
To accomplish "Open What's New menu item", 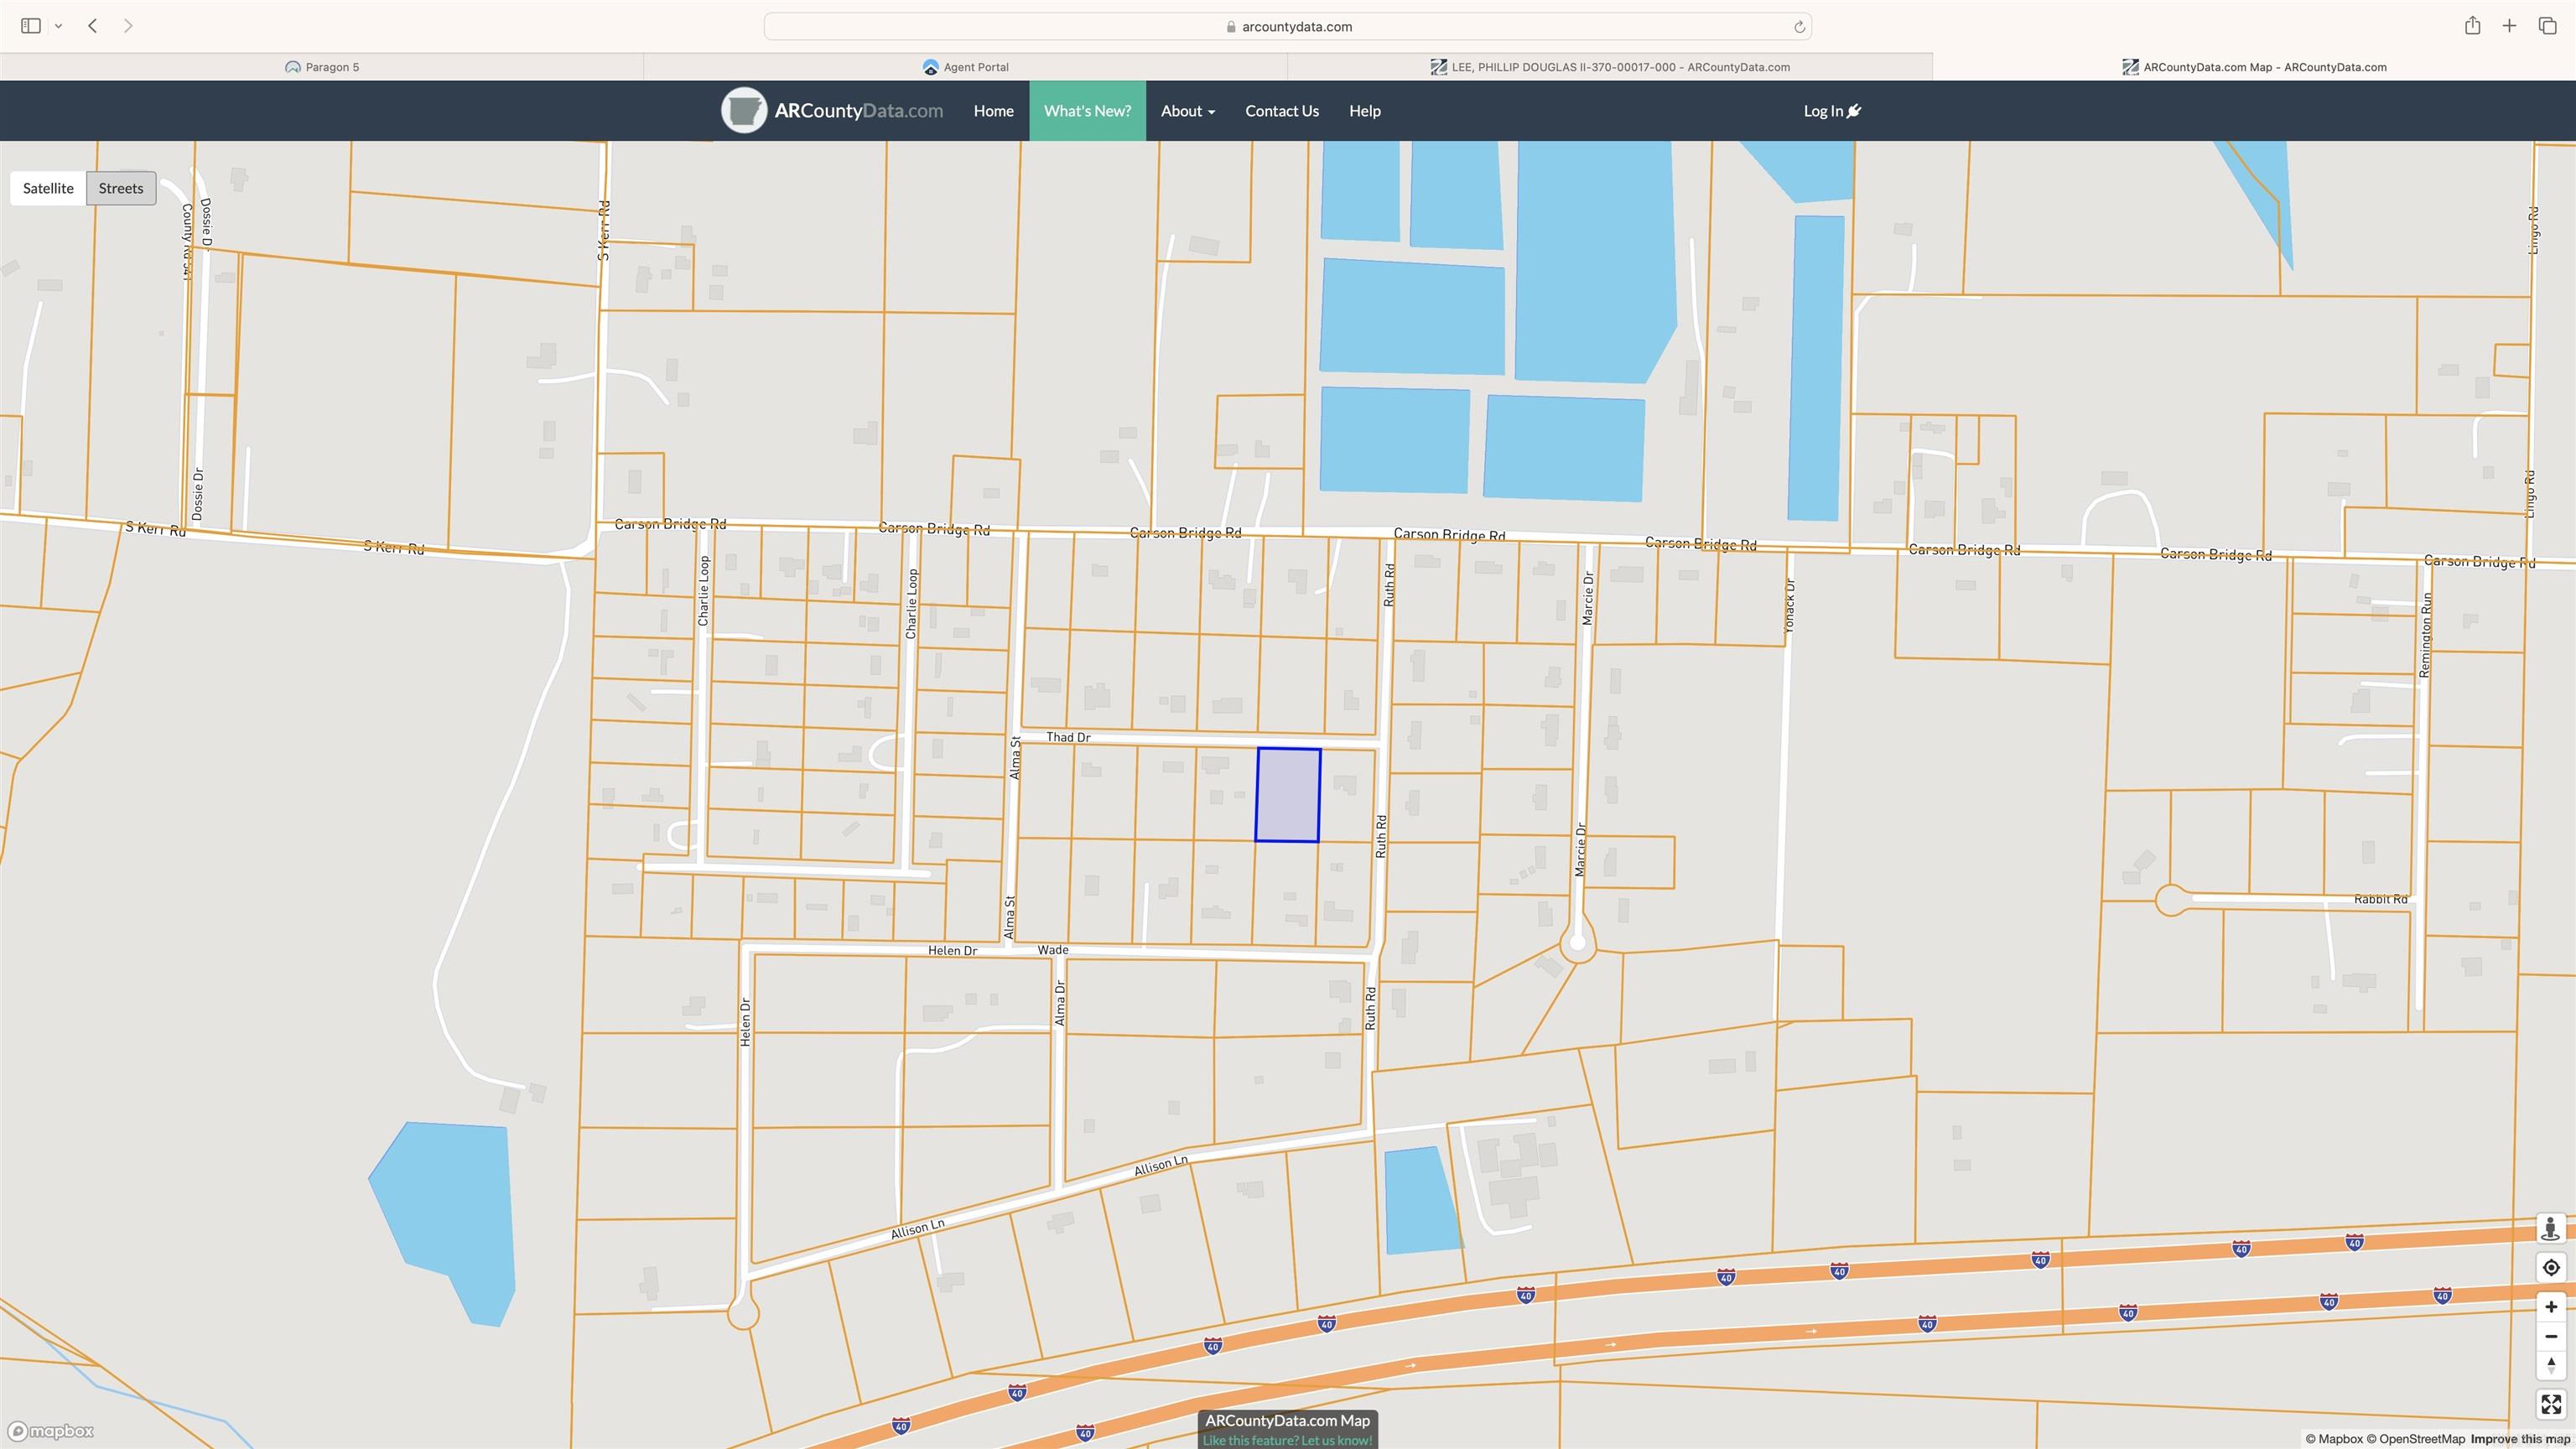I will tap(1087, 111).
